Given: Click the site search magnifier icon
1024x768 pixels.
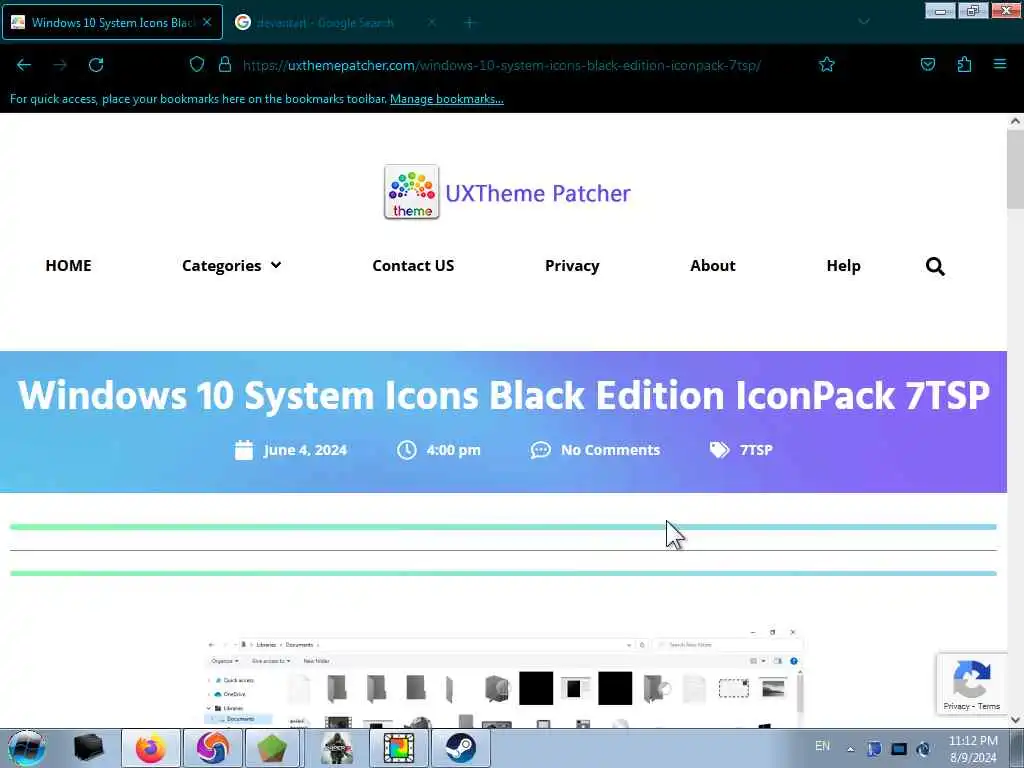Looking at the screenshot, I should (935, 266).
